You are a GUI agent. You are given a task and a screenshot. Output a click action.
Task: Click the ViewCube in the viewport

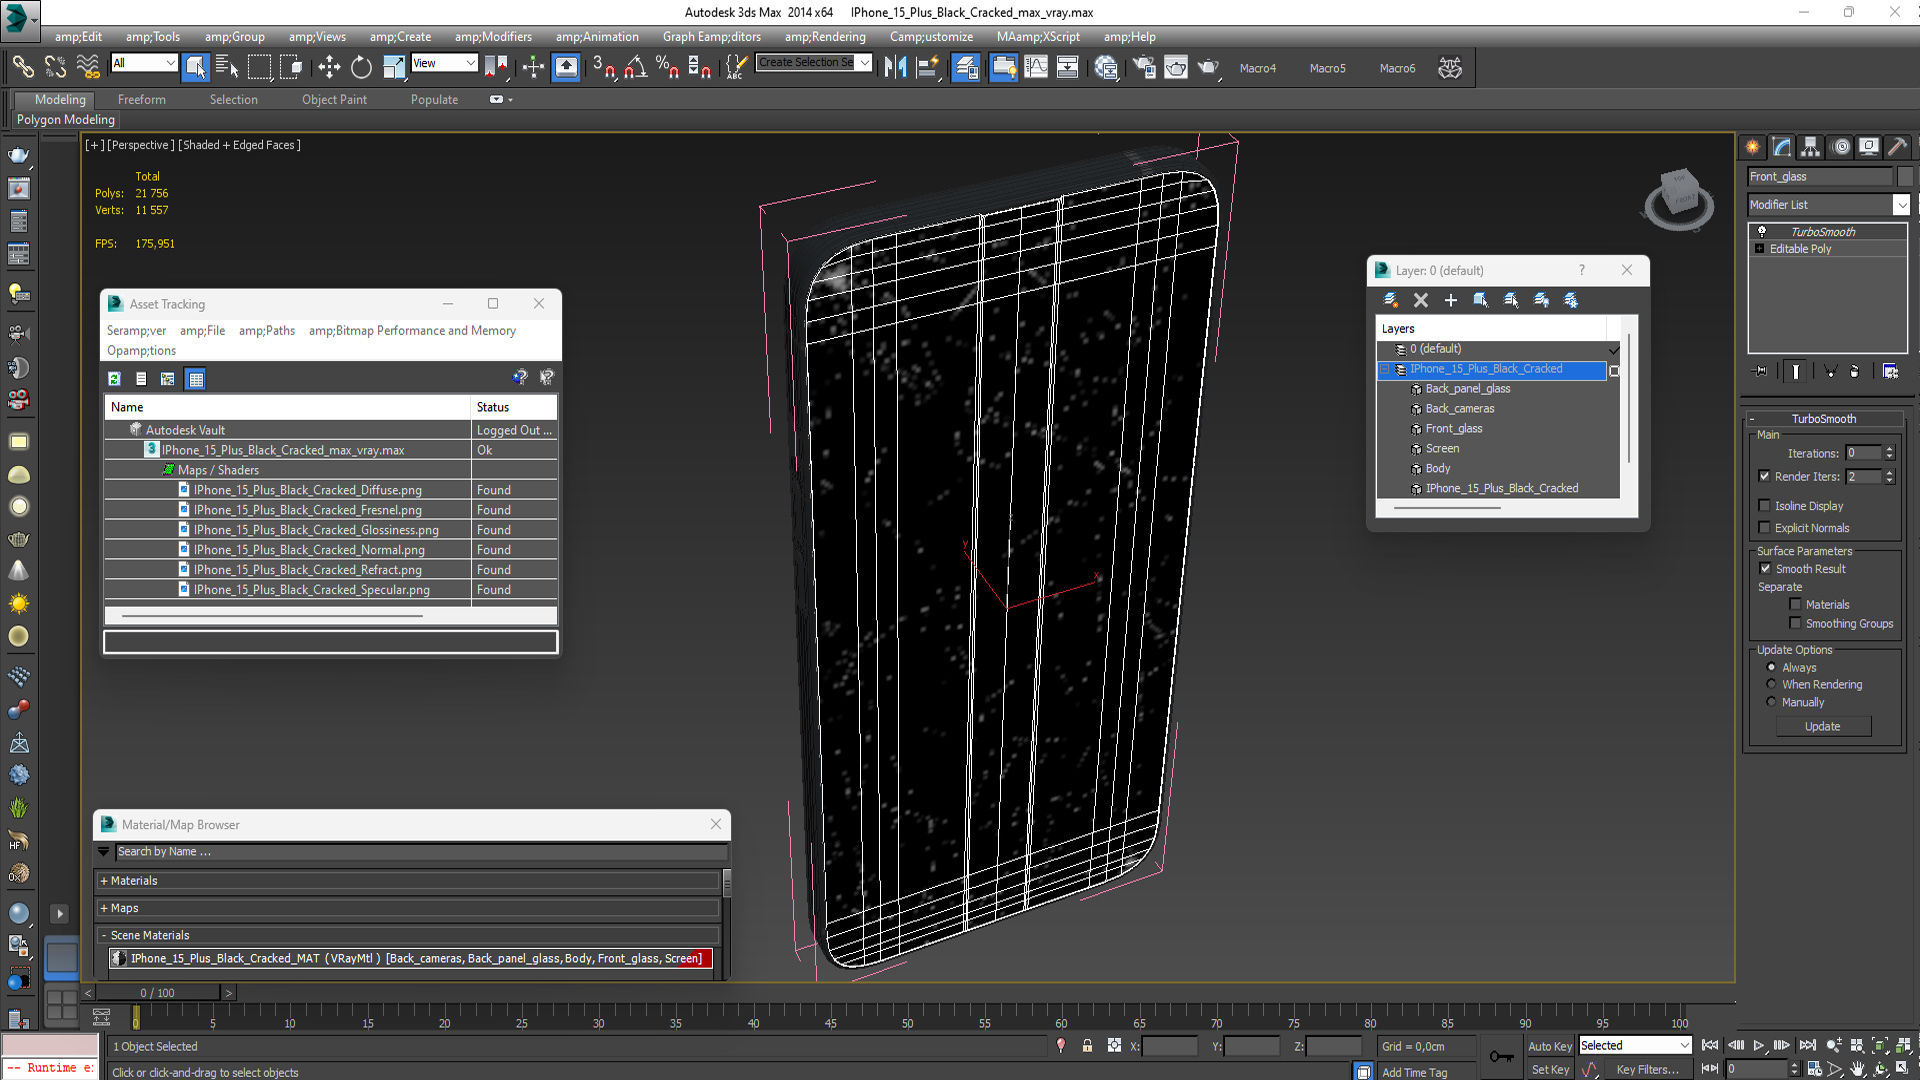point(1679,199)
